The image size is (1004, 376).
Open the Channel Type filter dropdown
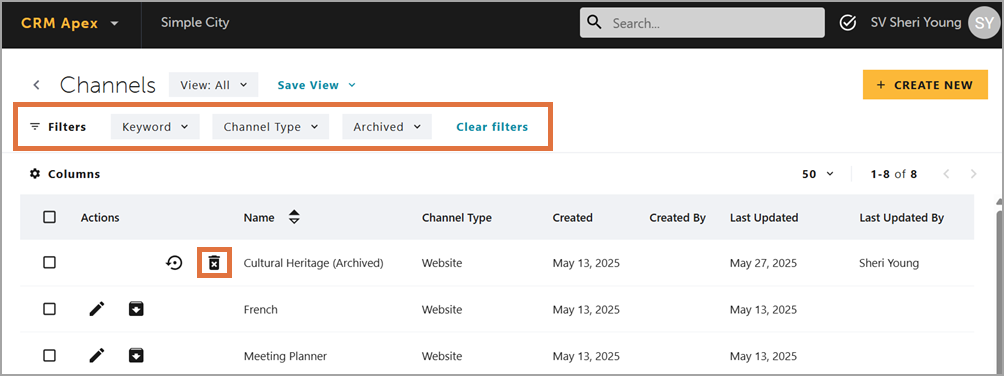point(270,127)
